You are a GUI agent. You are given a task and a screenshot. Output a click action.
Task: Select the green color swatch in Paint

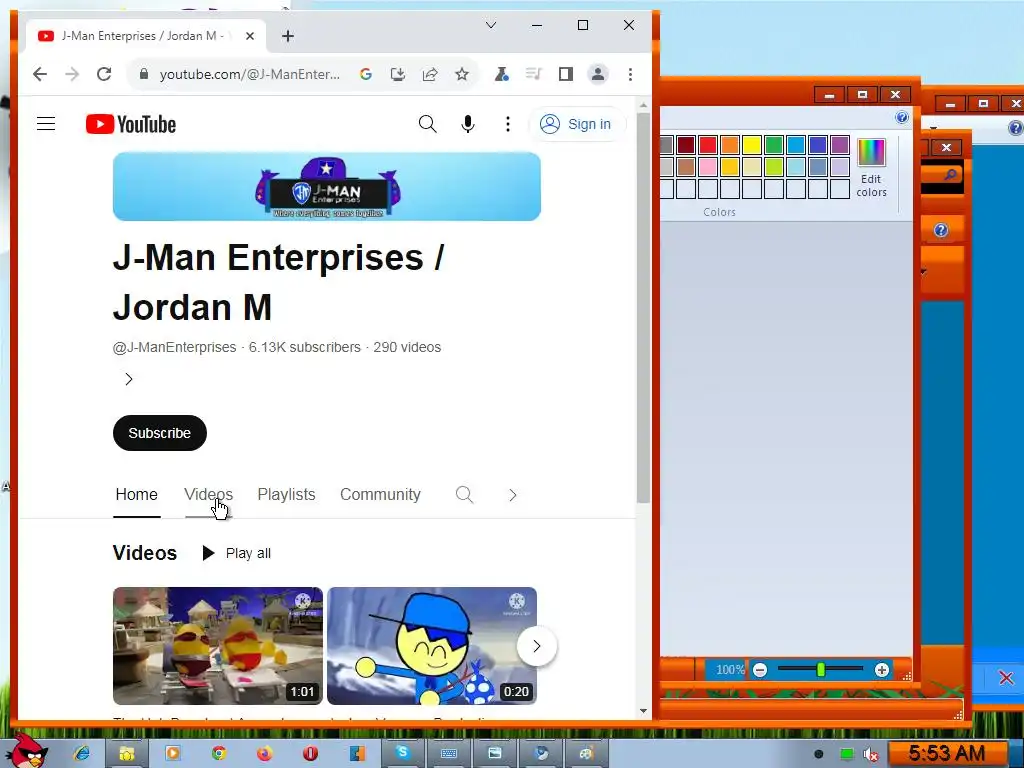[x=773, y=145]
